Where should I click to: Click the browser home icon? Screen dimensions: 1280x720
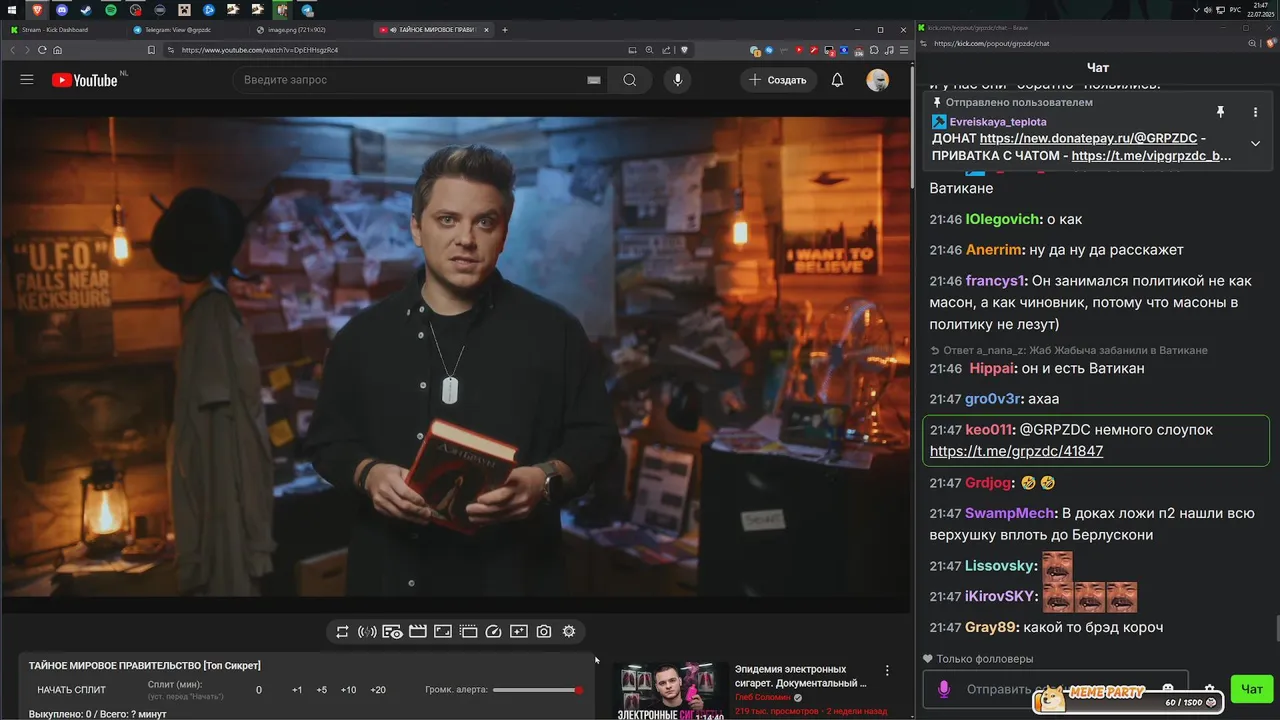click(58, 50)
